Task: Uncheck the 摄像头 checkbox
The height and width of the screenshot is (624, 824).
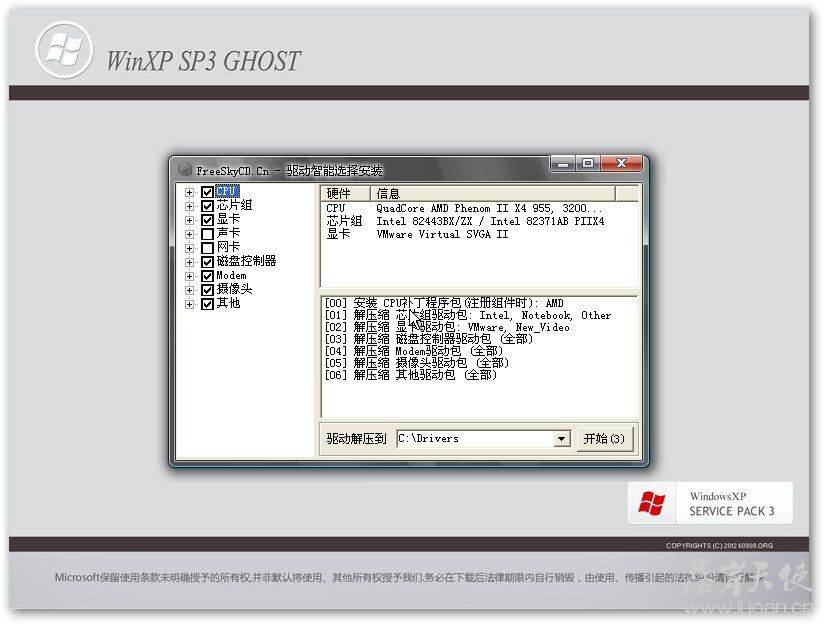Action: [x=207, y=290]
